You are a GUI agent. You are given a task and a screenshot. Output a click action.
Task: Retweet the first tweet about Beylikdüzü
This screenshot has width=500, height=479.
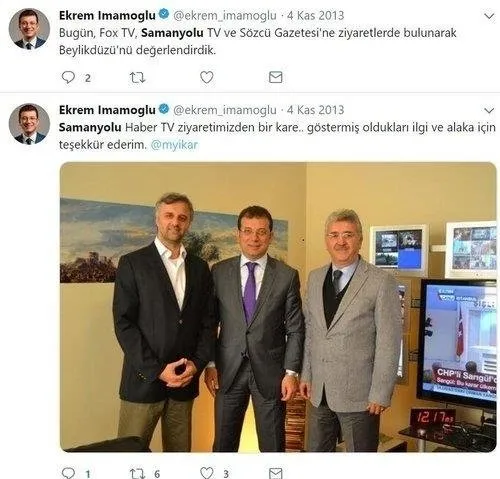click(137, 78)
